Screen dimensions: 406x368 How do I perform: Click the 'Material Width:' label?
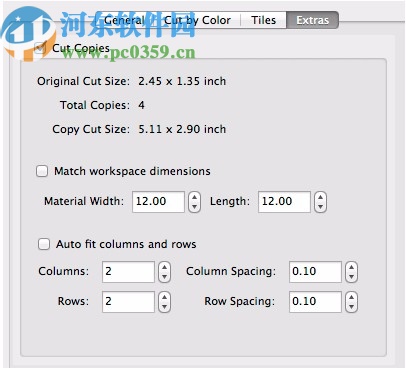tap(84, 201)
